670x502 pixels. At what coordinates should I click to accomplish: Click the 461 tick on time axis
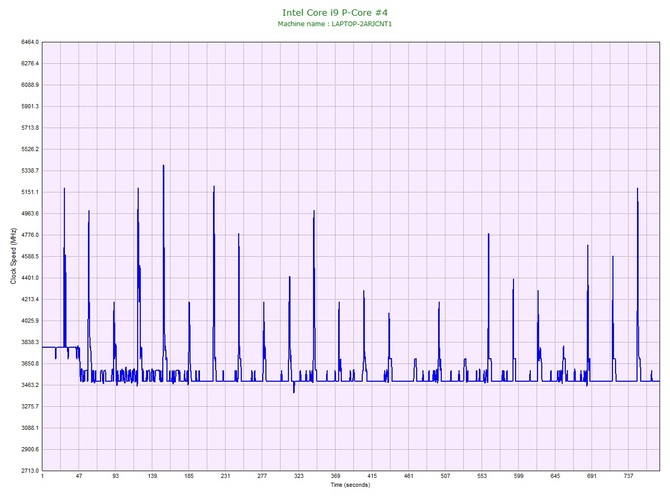point(409,476)
